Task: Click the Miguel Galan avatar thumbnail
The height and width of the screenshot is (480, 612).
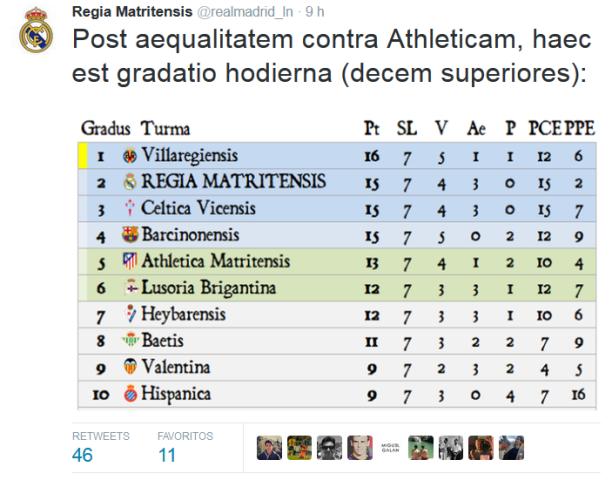Action: point(390,448)
